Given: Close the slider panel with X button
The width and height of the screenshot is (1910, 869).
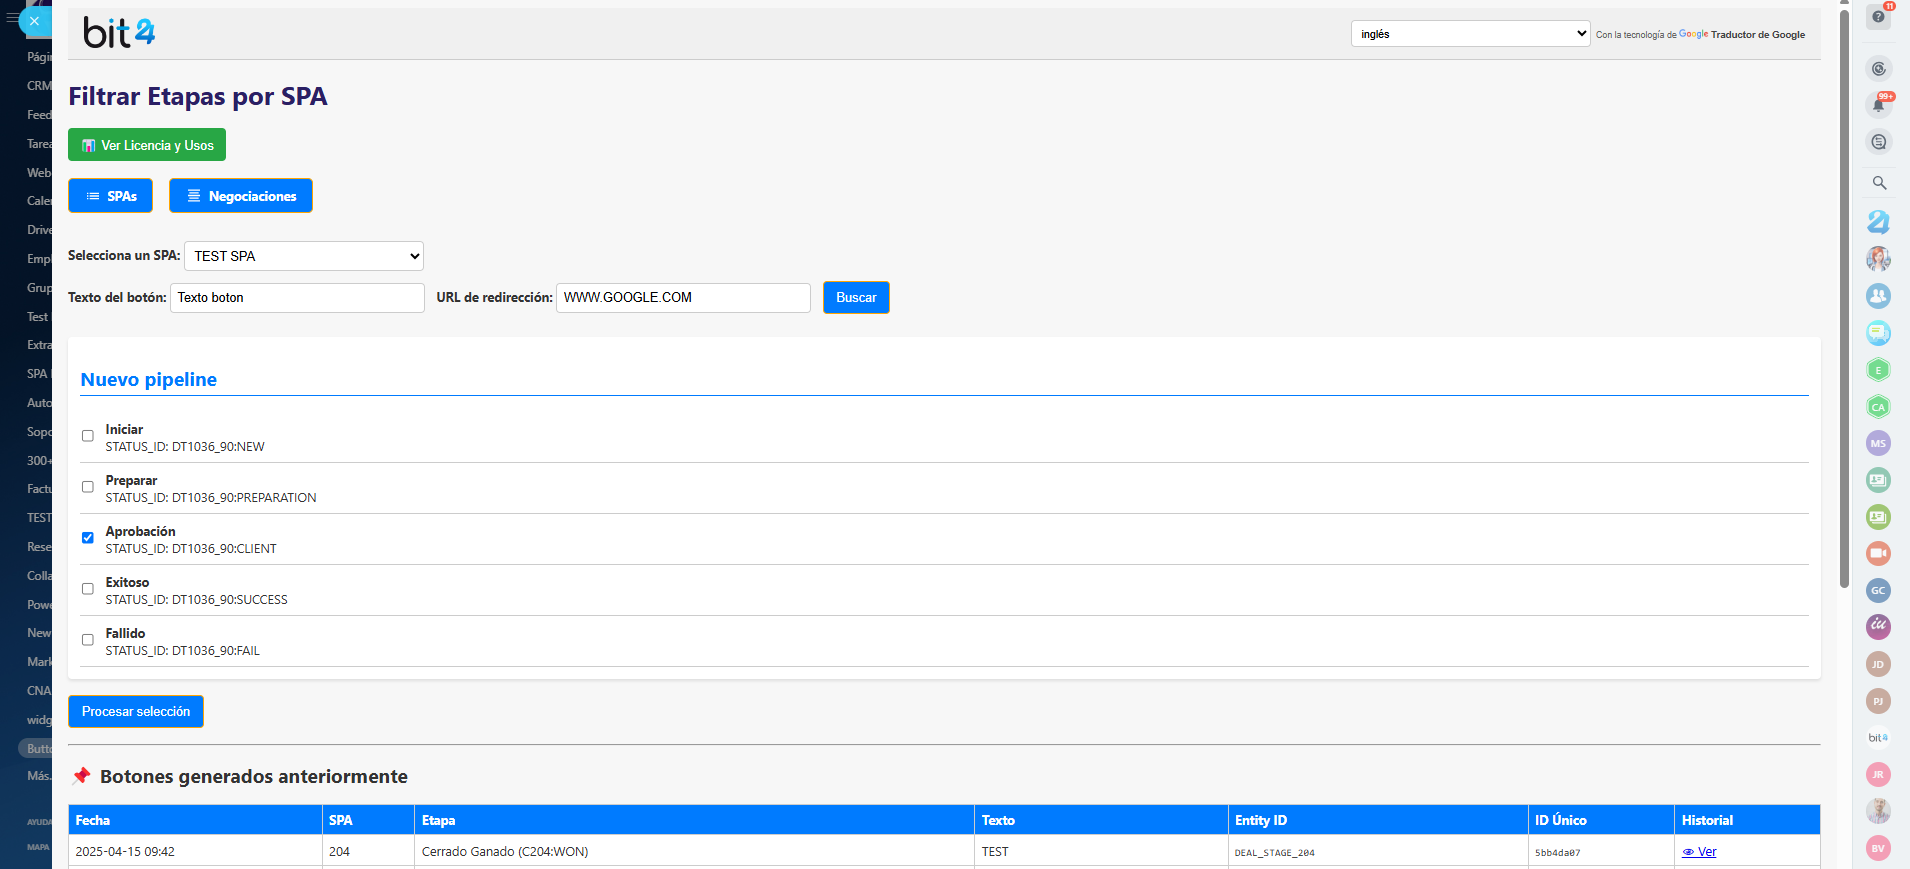Looking at the screenshot, I should pyautogui.click(x=34, y=21).
